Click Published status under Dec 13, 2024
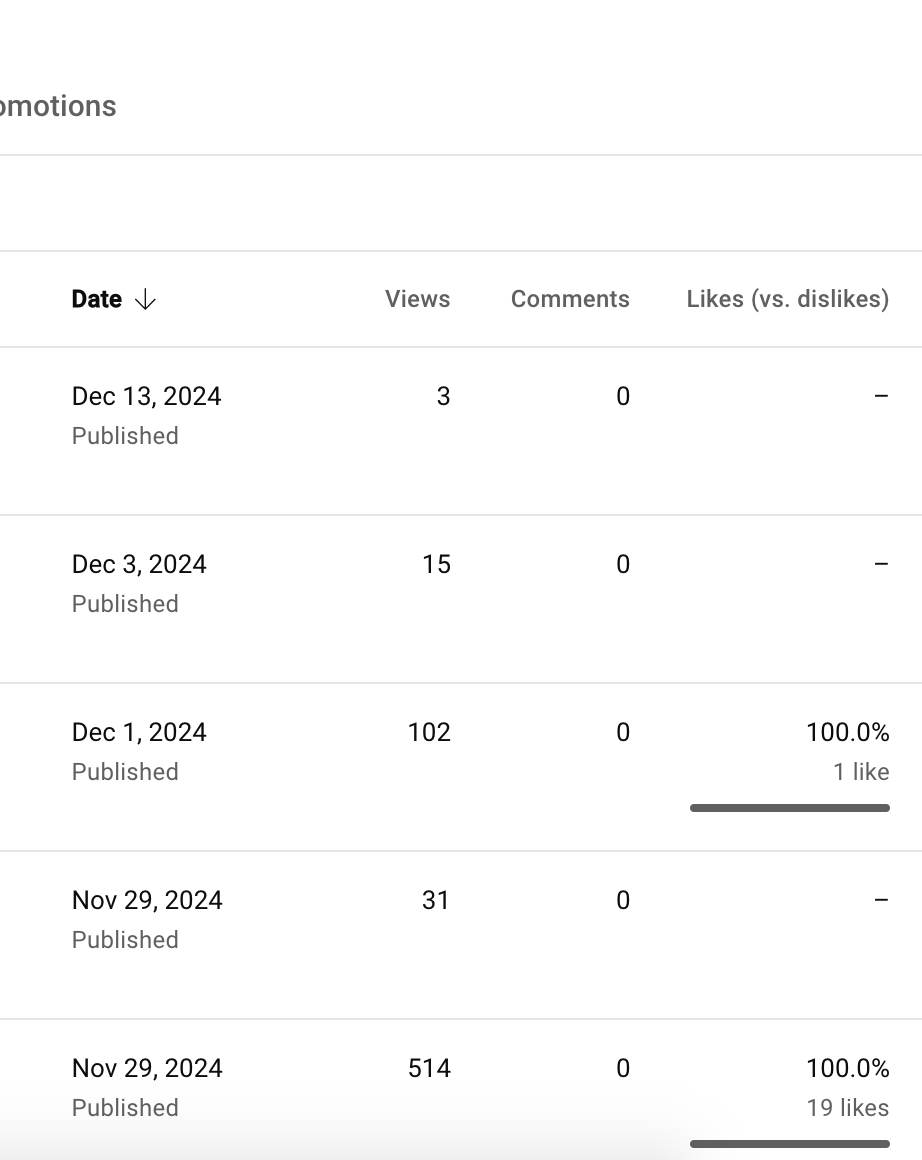This screenshot has width=922, height=1160. [125, 436]
